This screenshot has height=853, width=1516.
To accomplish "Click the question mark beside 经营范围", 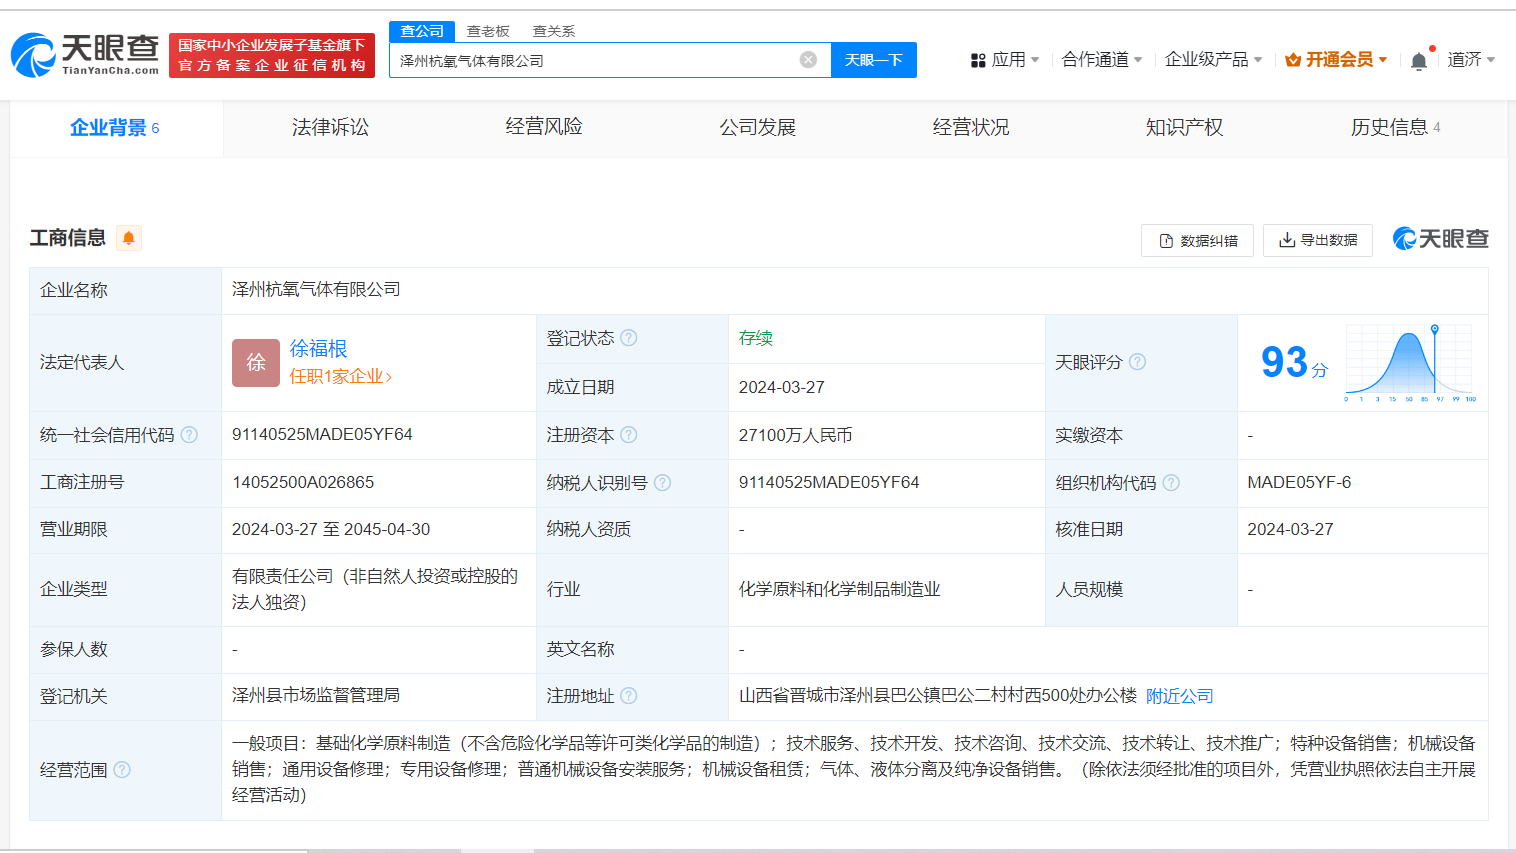I will [122, 770].
